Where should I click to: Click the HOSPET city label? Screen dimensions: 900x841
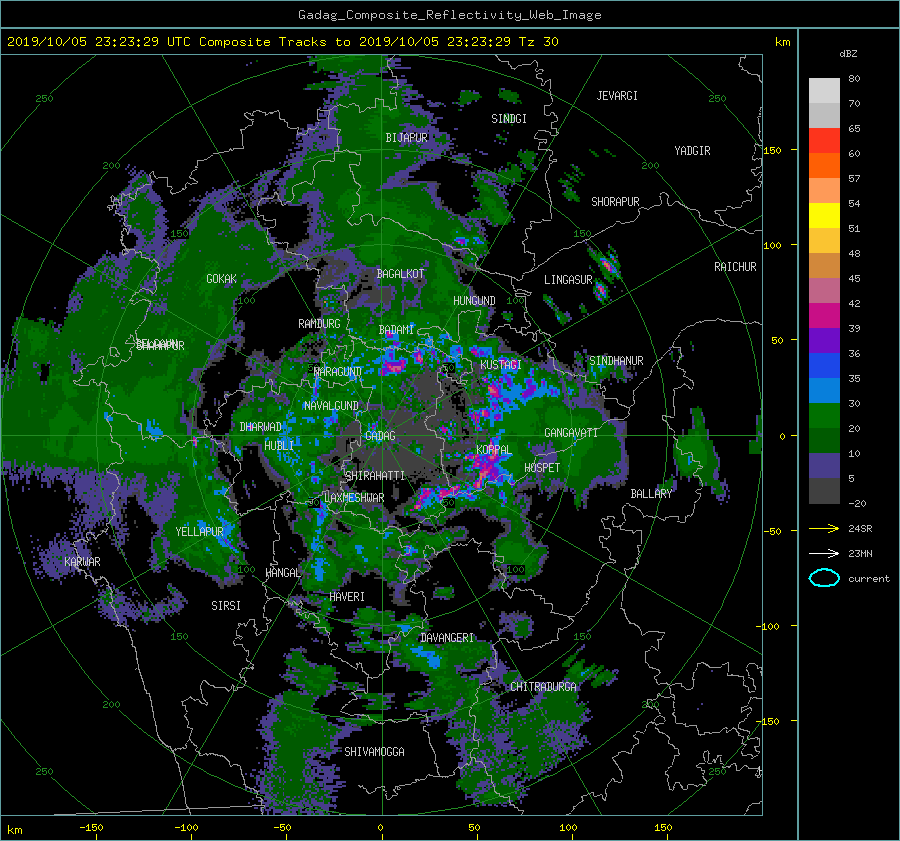(542, 468)
